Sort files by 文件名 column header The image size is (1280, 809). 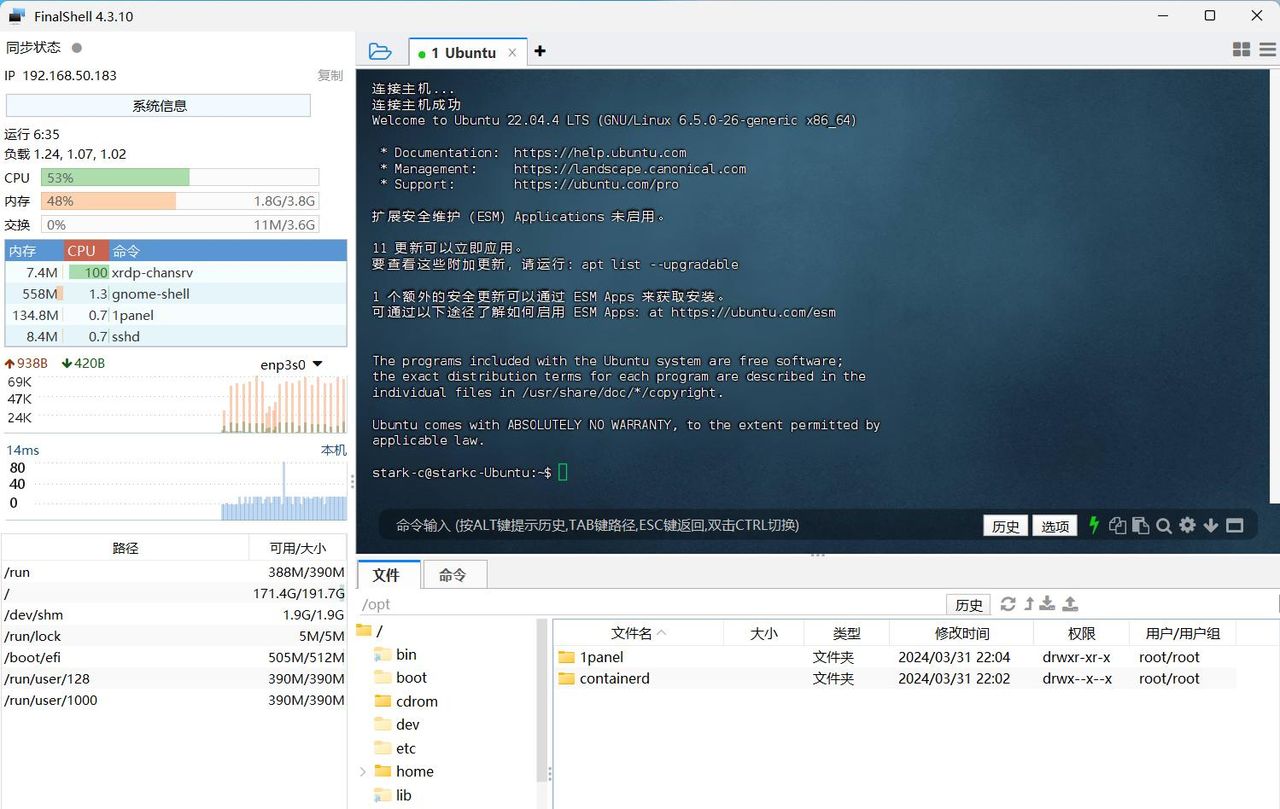point(638,633)
